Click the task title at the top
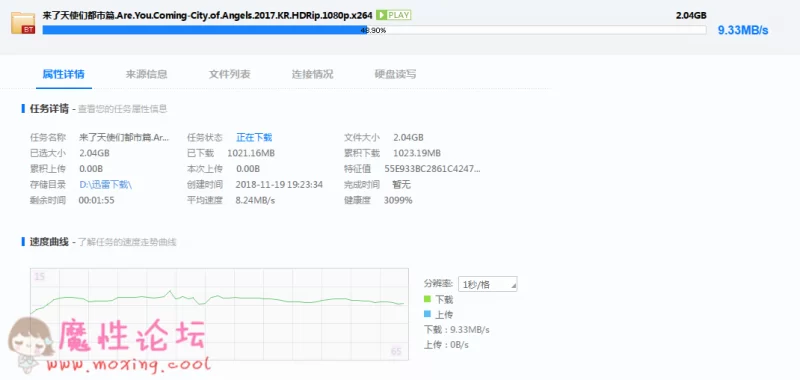 207,15
